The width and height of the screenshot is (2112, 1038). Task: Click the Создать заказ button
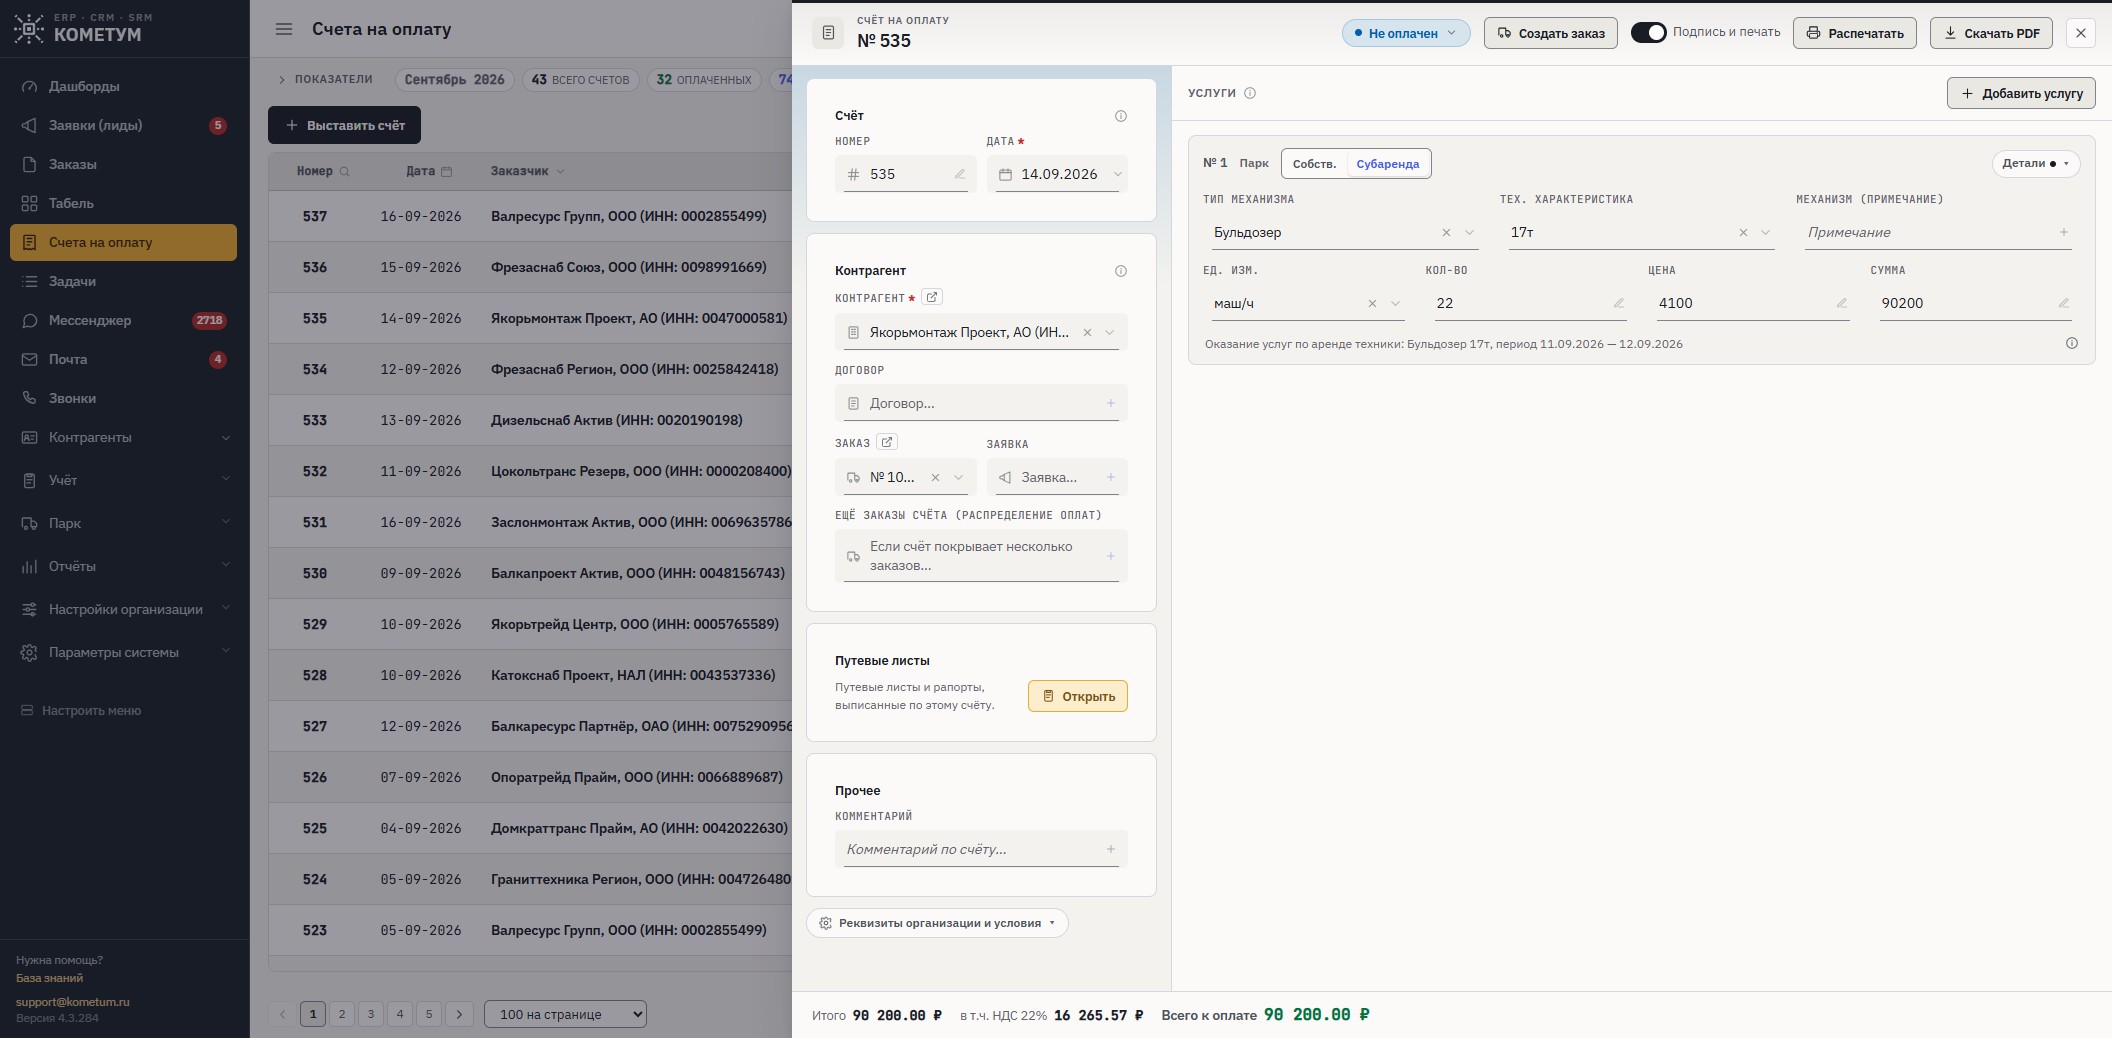[1550, 33]
